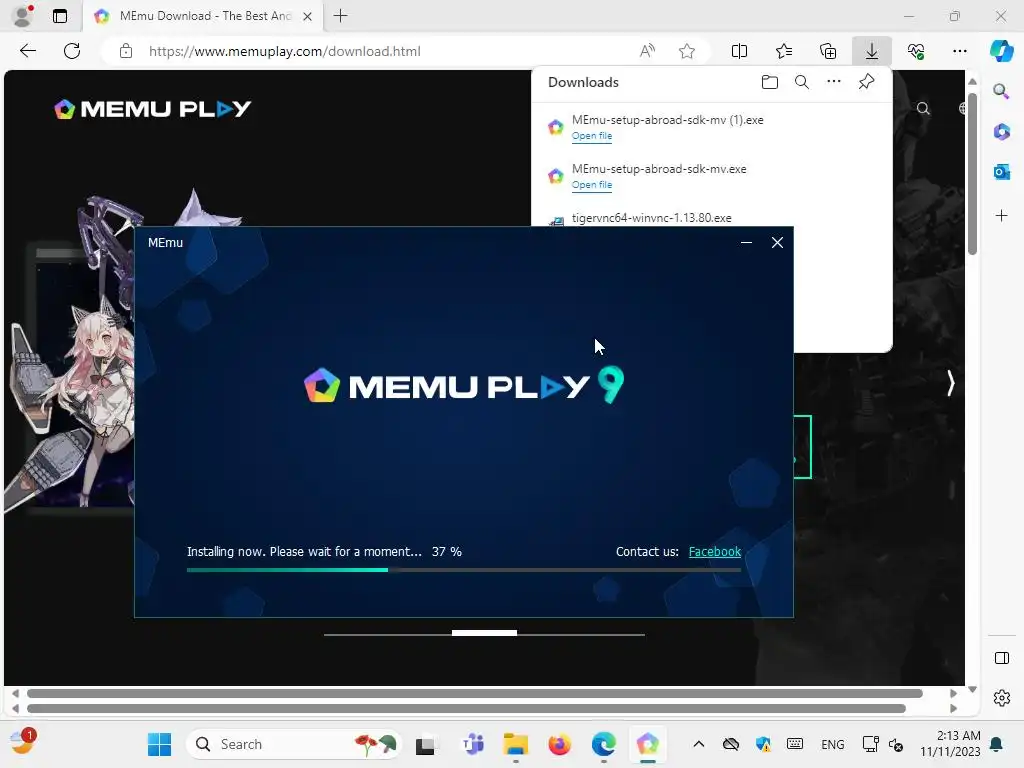Click the search icon on MEmu website
1024x768 pixels.
[922, 108]
